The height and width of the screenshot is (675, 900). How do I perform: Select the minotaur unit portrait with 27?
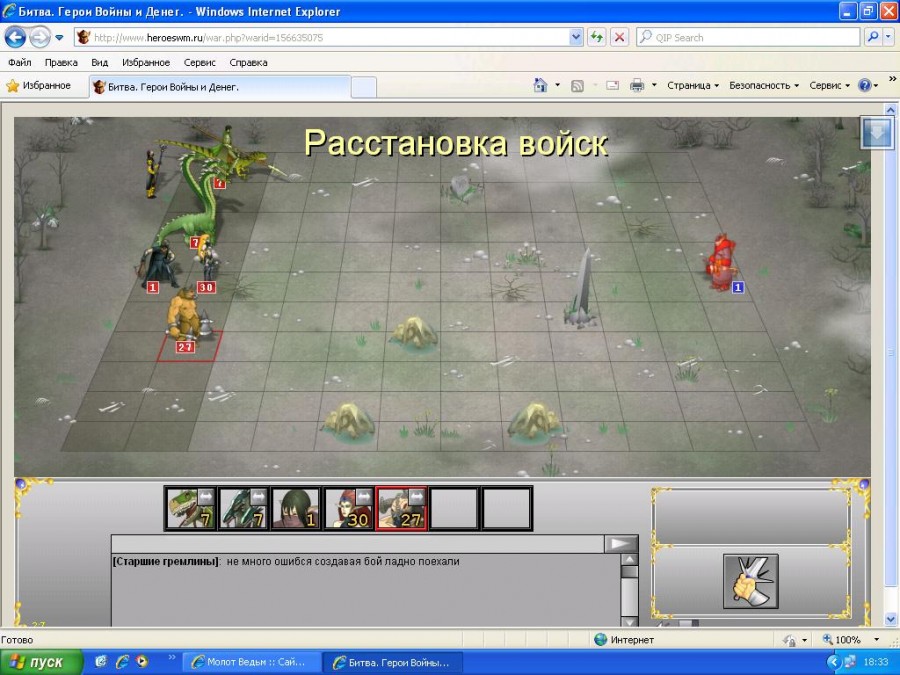click(x=401, y=508)
